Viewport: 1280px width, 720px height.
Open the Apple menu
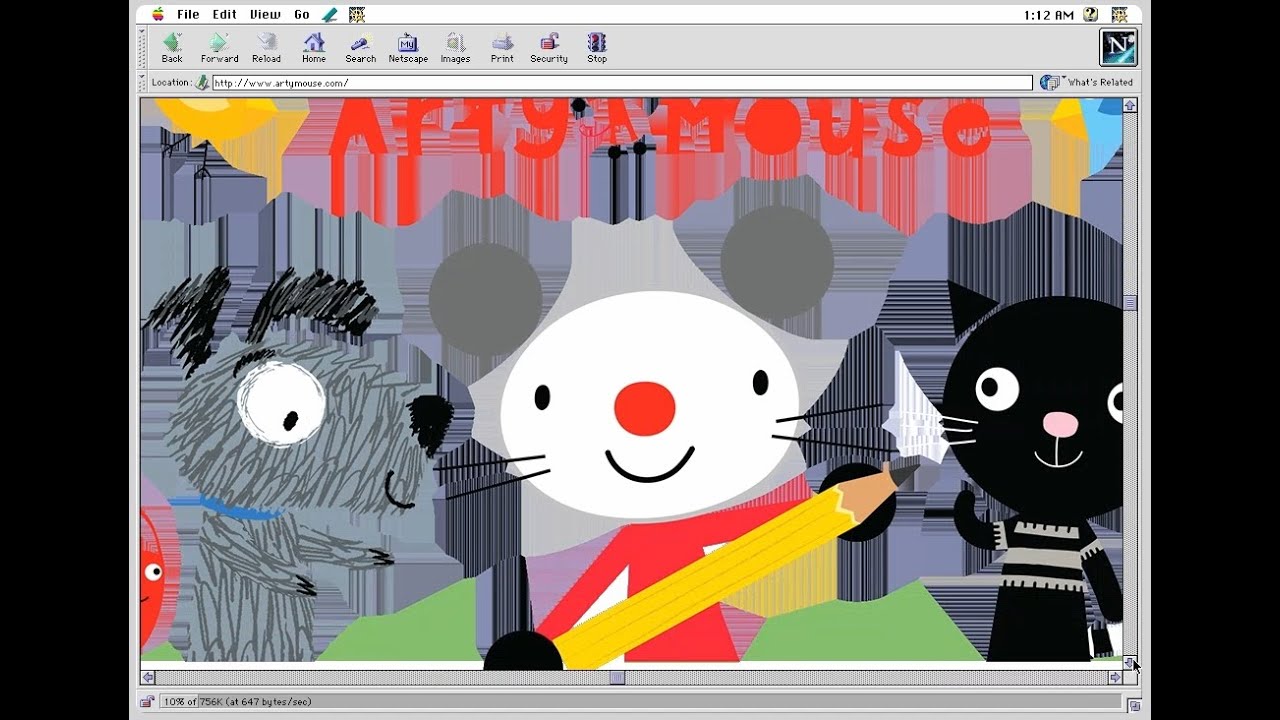click(158, 14)
